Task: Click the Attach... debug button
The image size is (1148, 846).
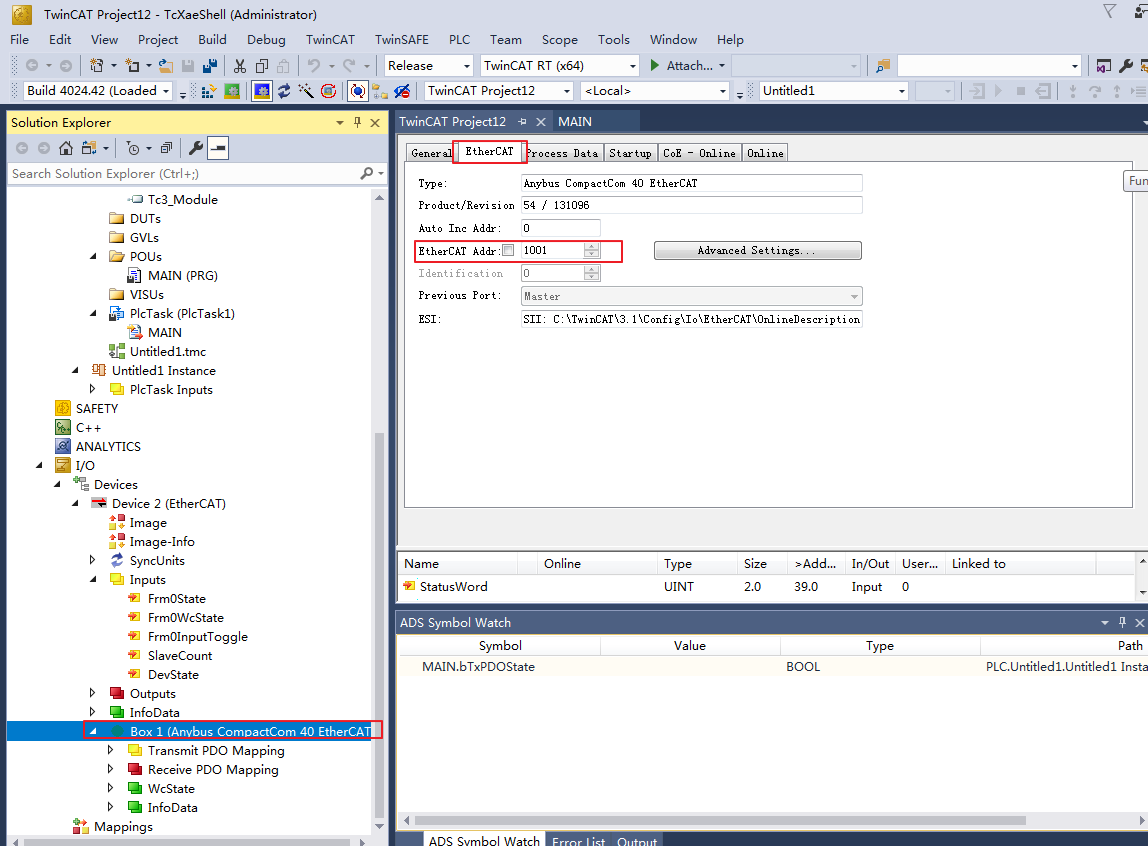Action: (689, 66)
